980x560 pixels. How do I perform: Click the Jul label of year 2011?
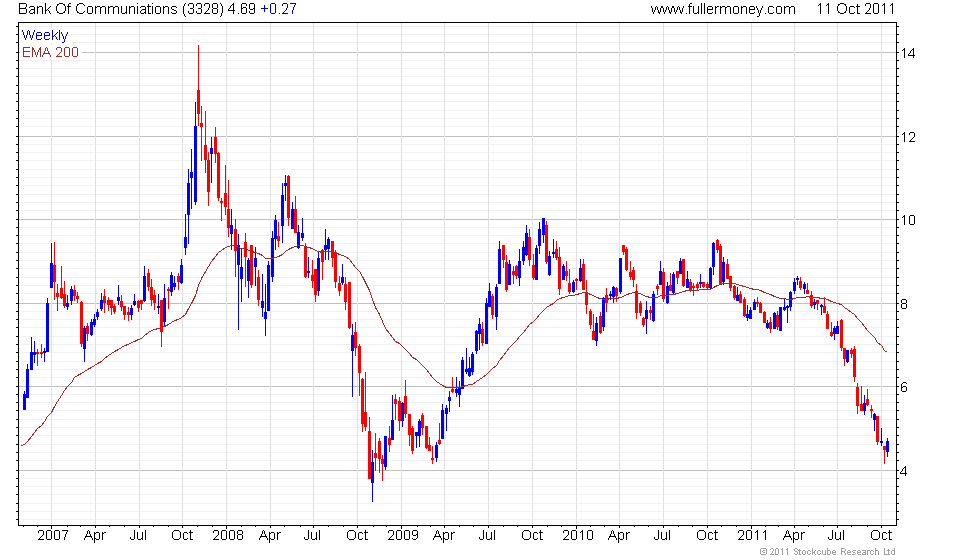(836, 536)
